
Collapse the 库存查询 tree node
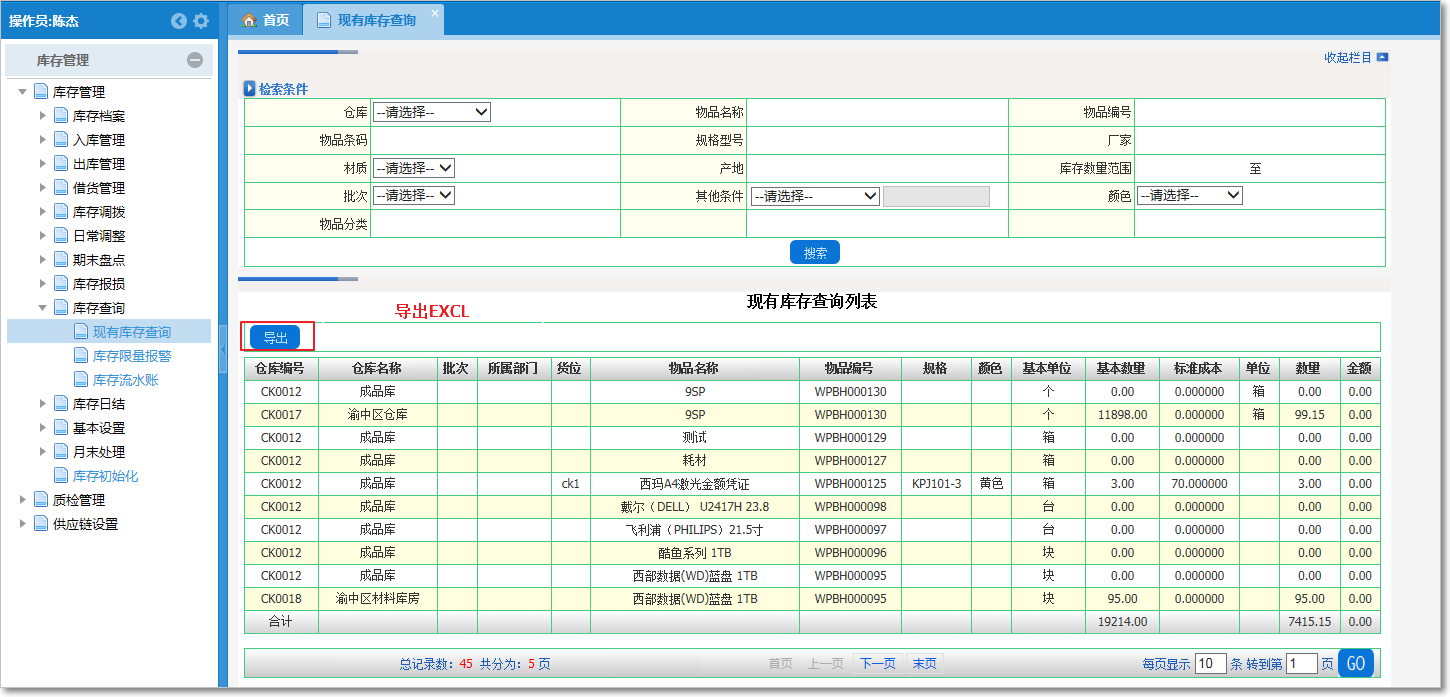(43, 308)
